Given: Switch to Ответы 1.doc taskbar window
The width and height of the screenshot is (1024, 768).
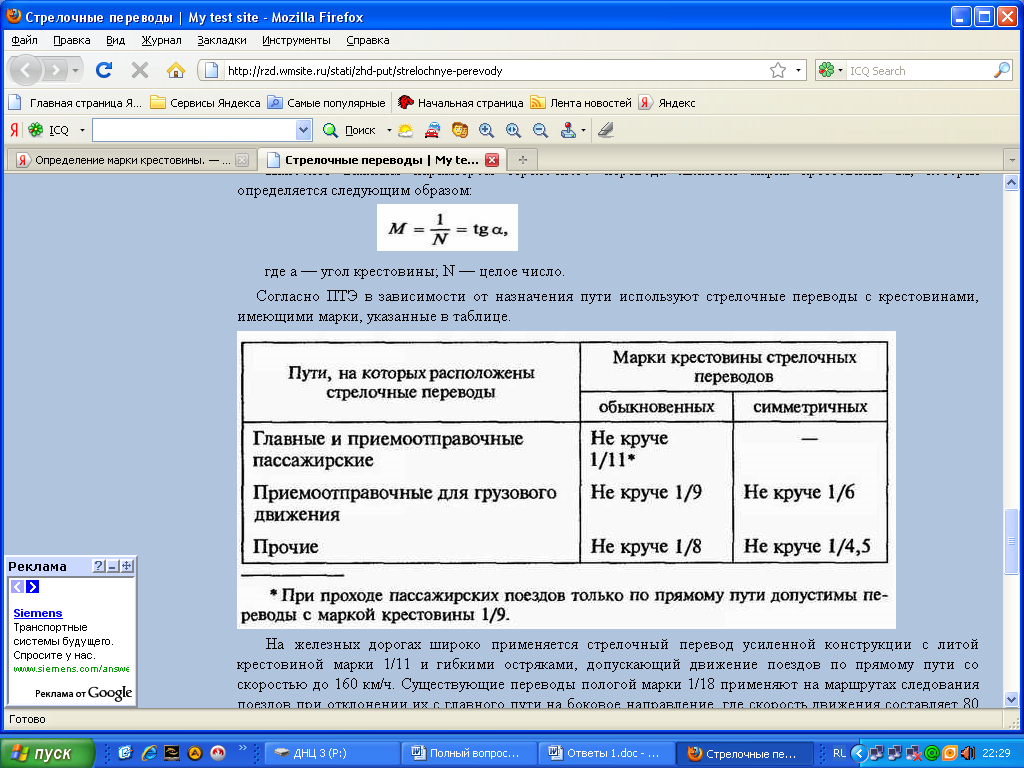Looking at the screenshot, I should [x=605, y=753].
